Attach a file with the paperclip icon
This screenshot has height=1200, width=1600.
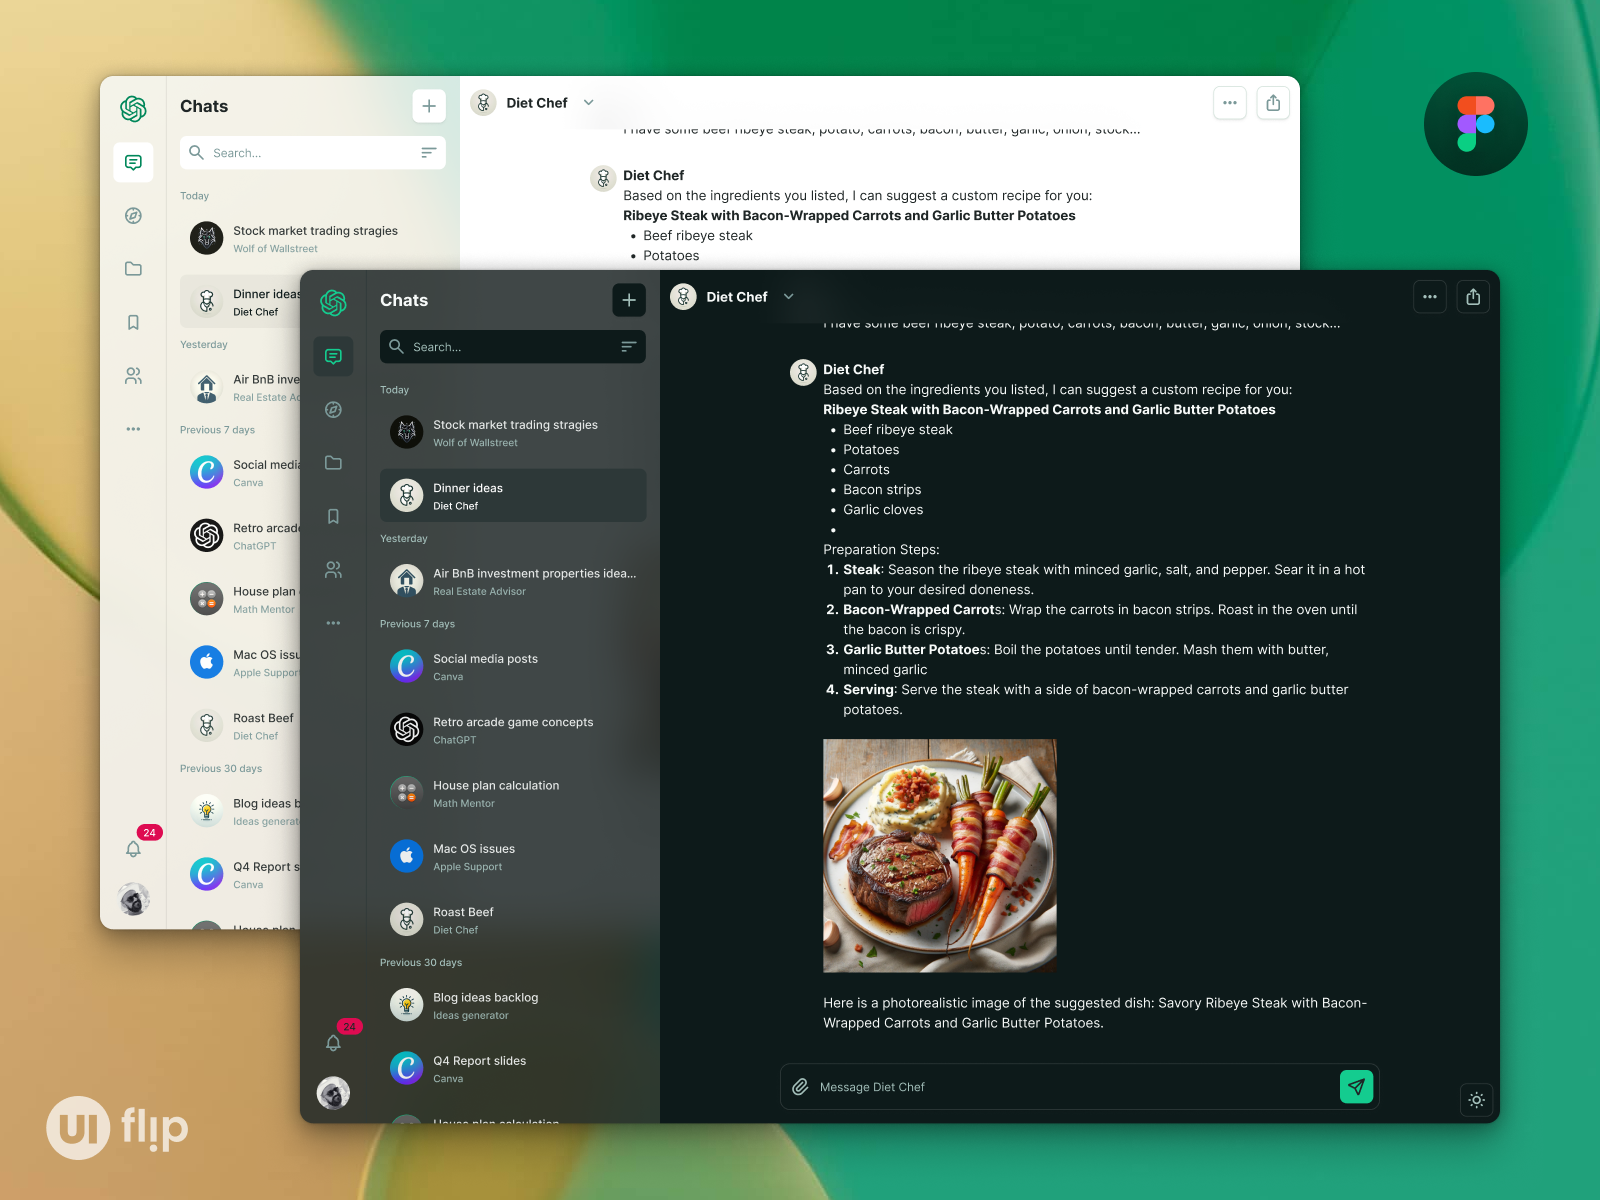(800, 1086)
